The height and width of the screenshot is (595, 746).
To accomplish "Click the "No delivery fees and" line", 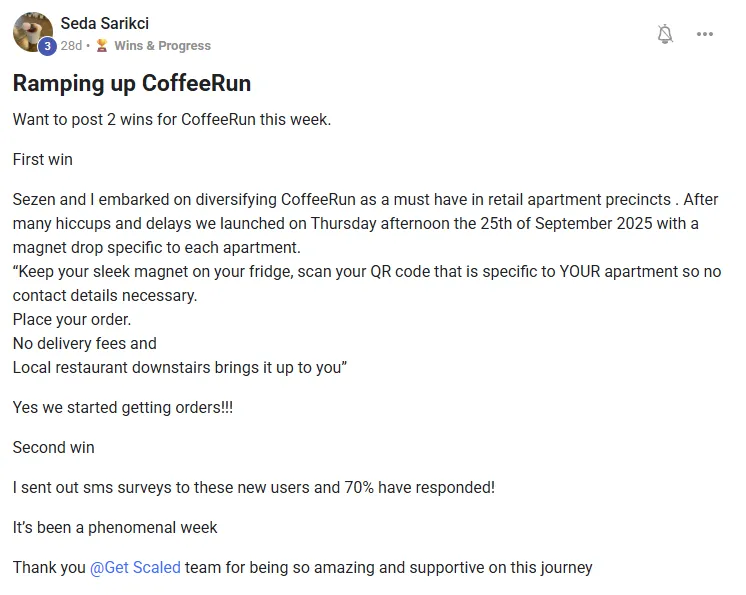I will click(84, 343).
